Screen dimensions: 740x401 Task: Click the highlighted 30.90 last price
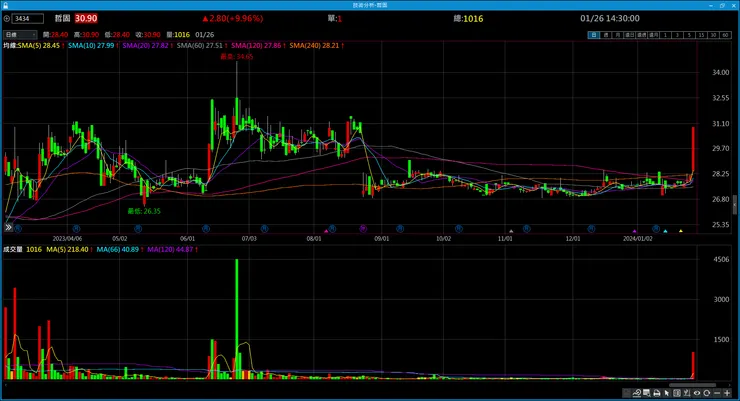(x=86, y=18)
